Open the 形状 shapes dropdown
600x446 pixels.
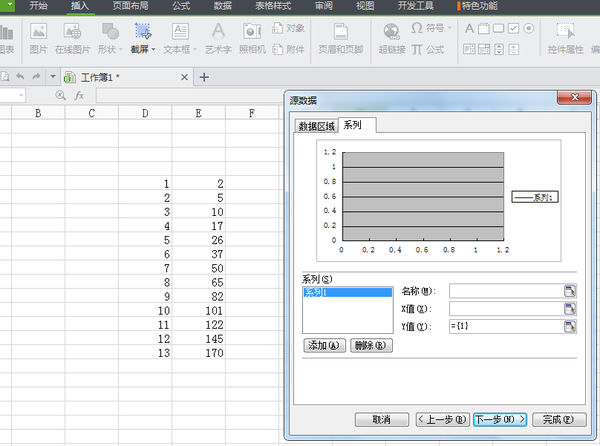[x=109, y=37]
